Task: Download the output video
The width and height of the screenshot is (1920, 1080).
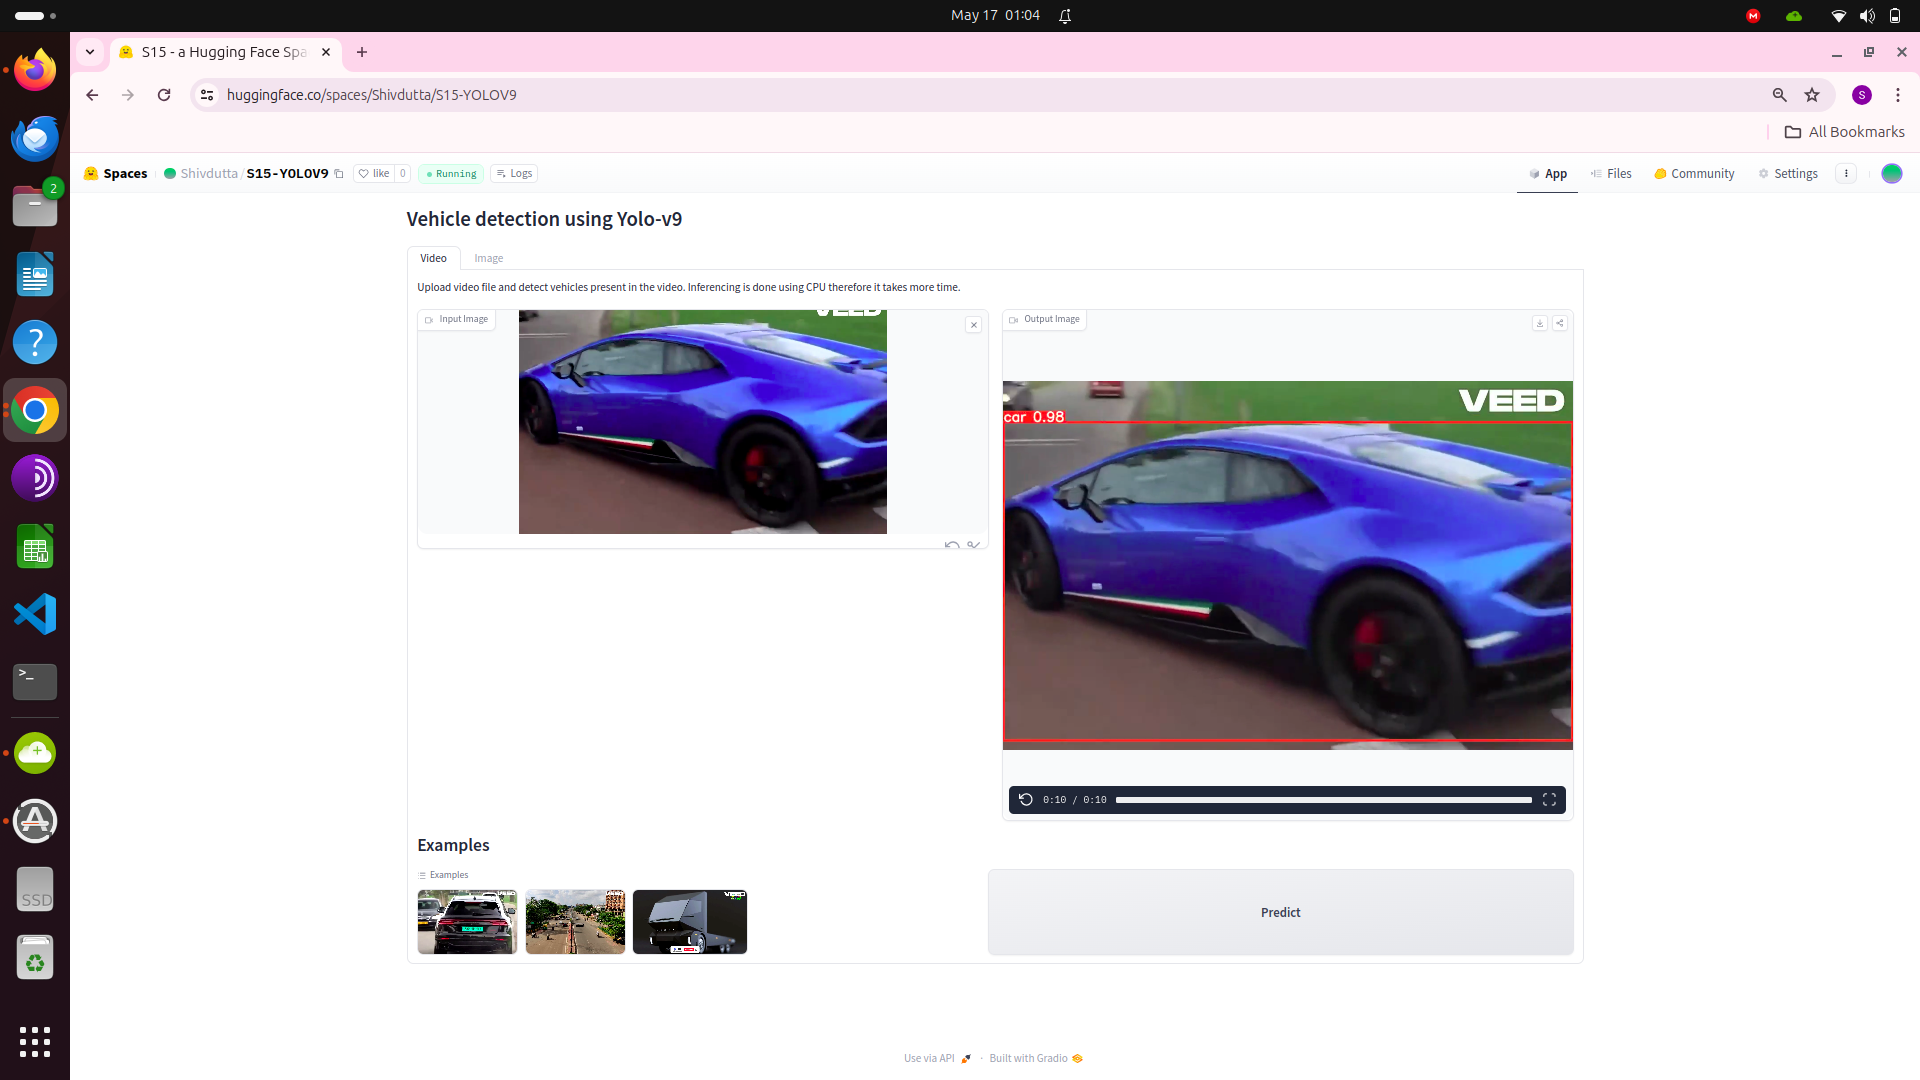Action: point(1539,323)
